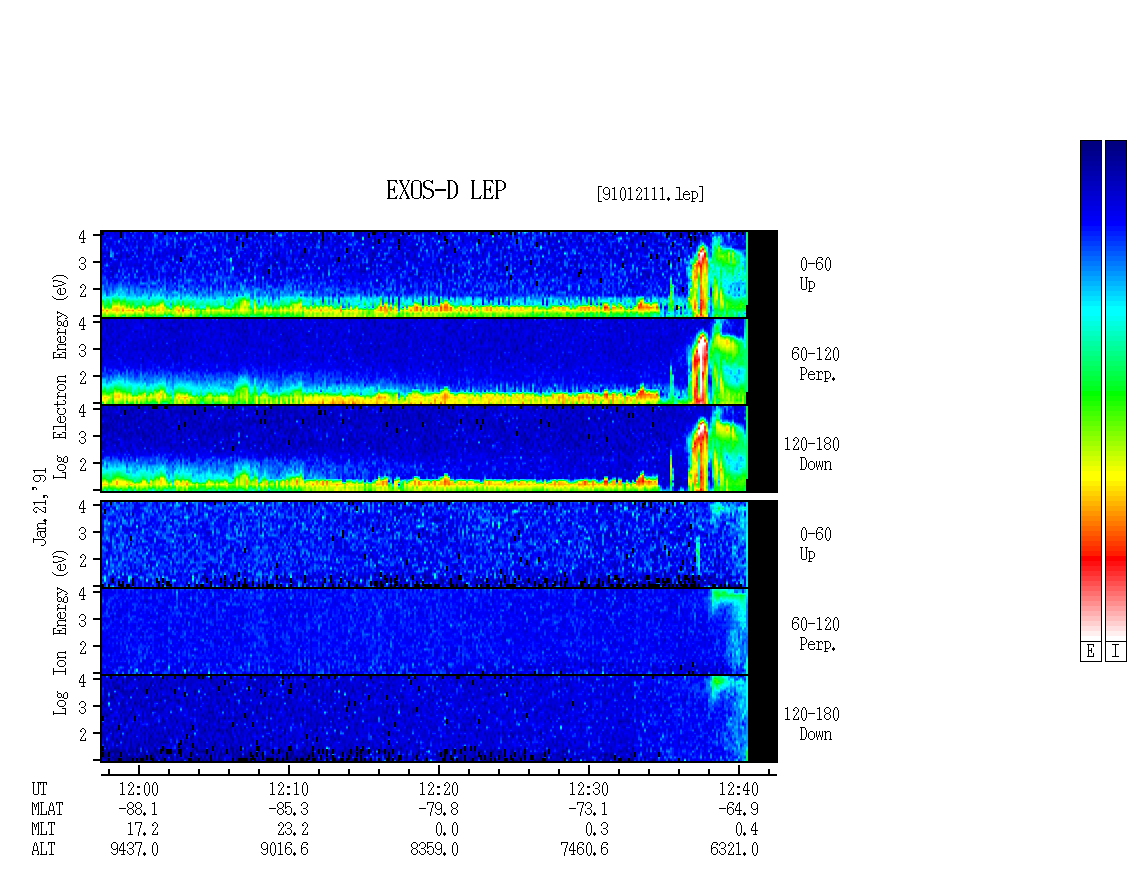
Task: Click the ALT value 9437.0
Action: pyautogui.click(x=134, y=850)
